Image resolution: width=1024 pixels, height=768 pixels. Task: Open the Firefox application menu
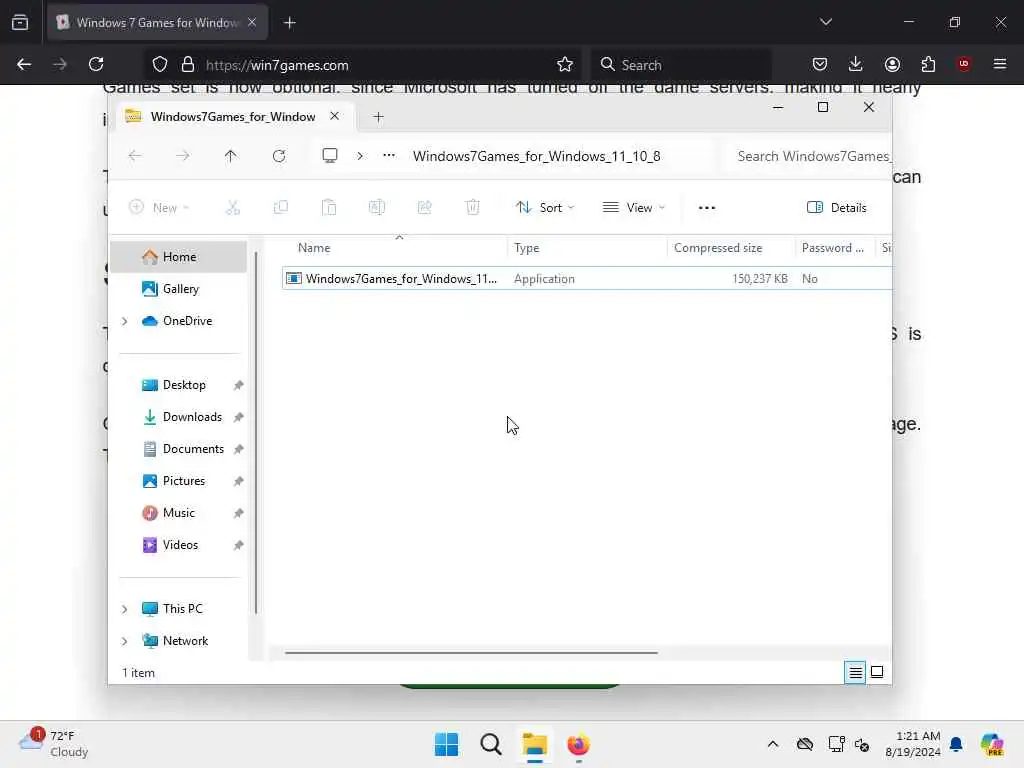click(x=1000, y=64)
